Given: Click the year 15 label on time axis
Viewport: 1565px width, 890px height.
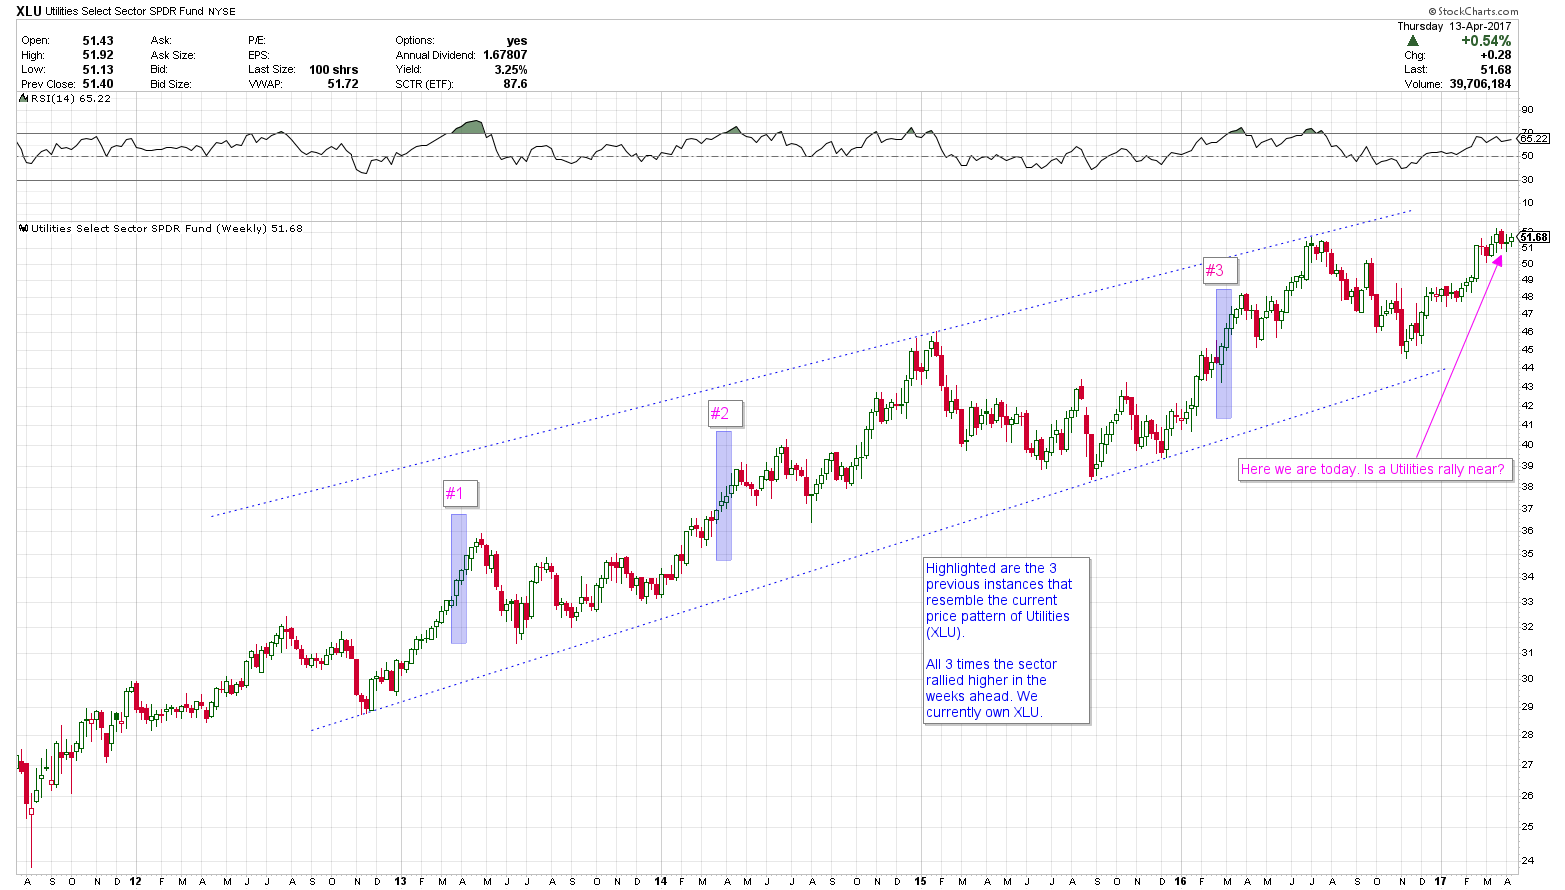Looking at the screenshot, I should [x=920, y=881].
